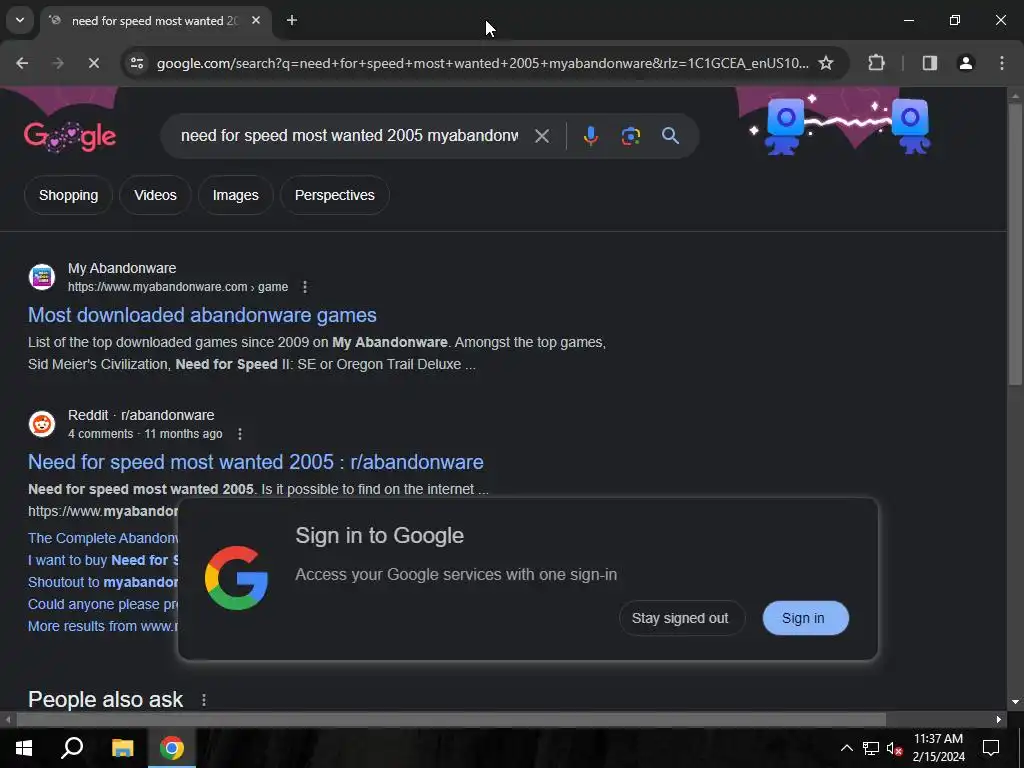This screenshot has height=768, width=1024.
Task: Toggle the browser side panel icon
Action: point(930,63)
